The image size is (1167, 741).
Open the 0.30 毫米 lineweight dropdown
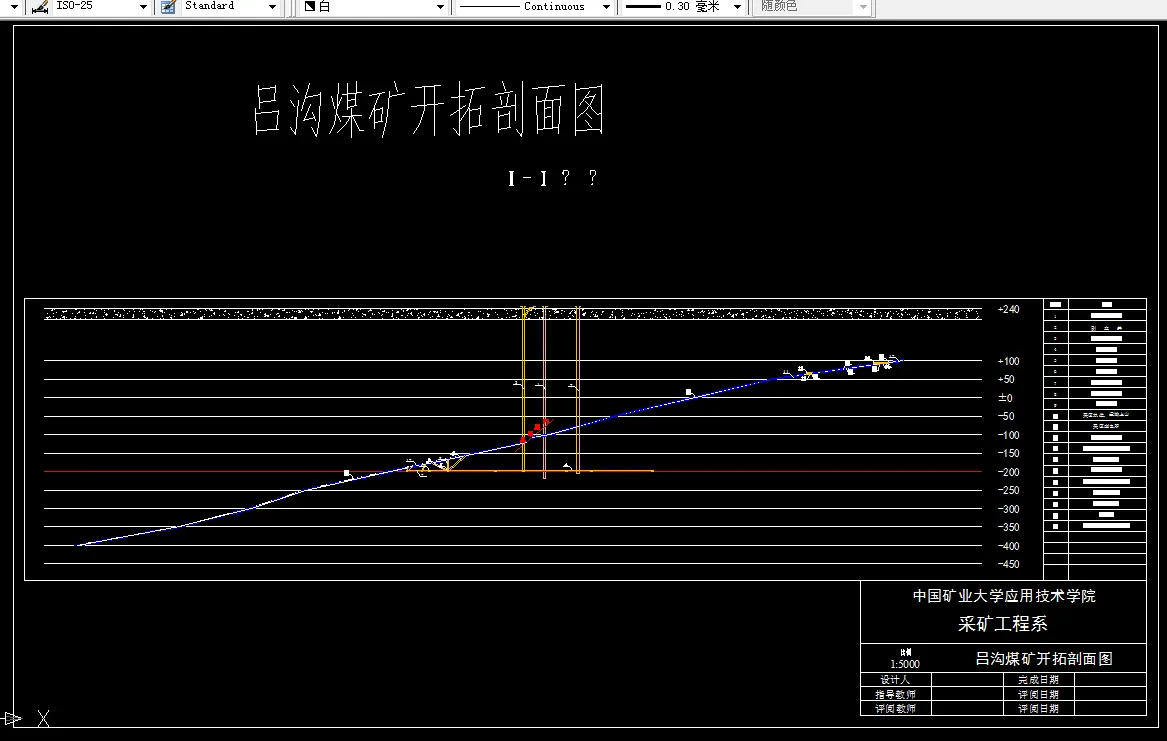pyautogui.click(x=737, y=7)
